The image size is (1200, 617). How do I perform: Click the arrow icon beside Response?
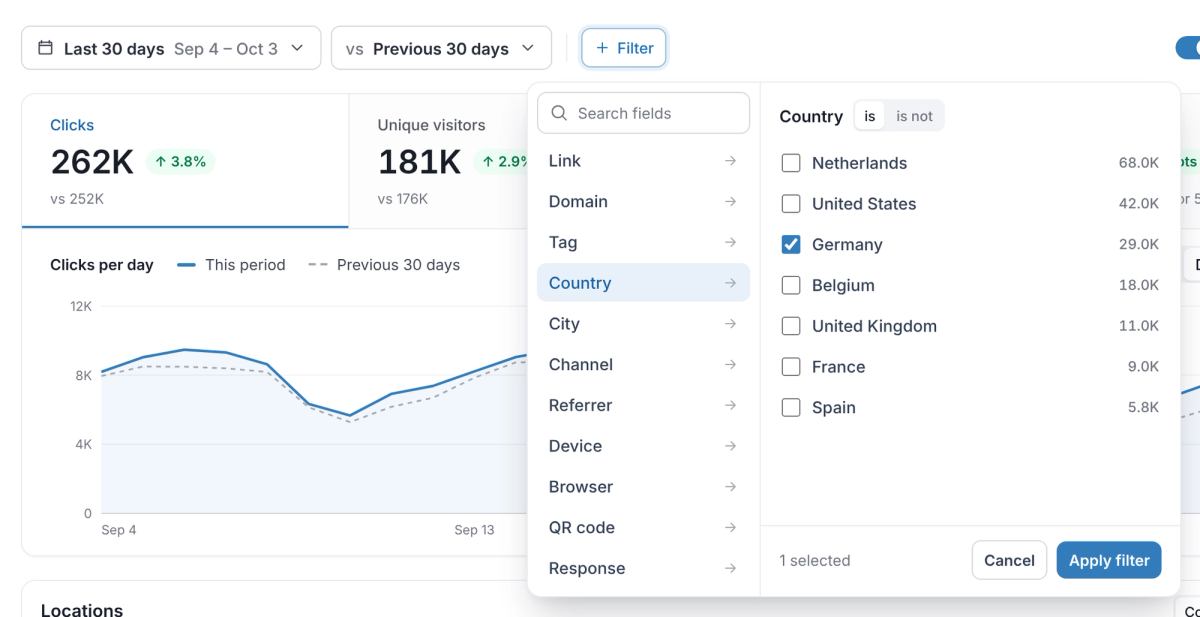click(x=731, y=568)
